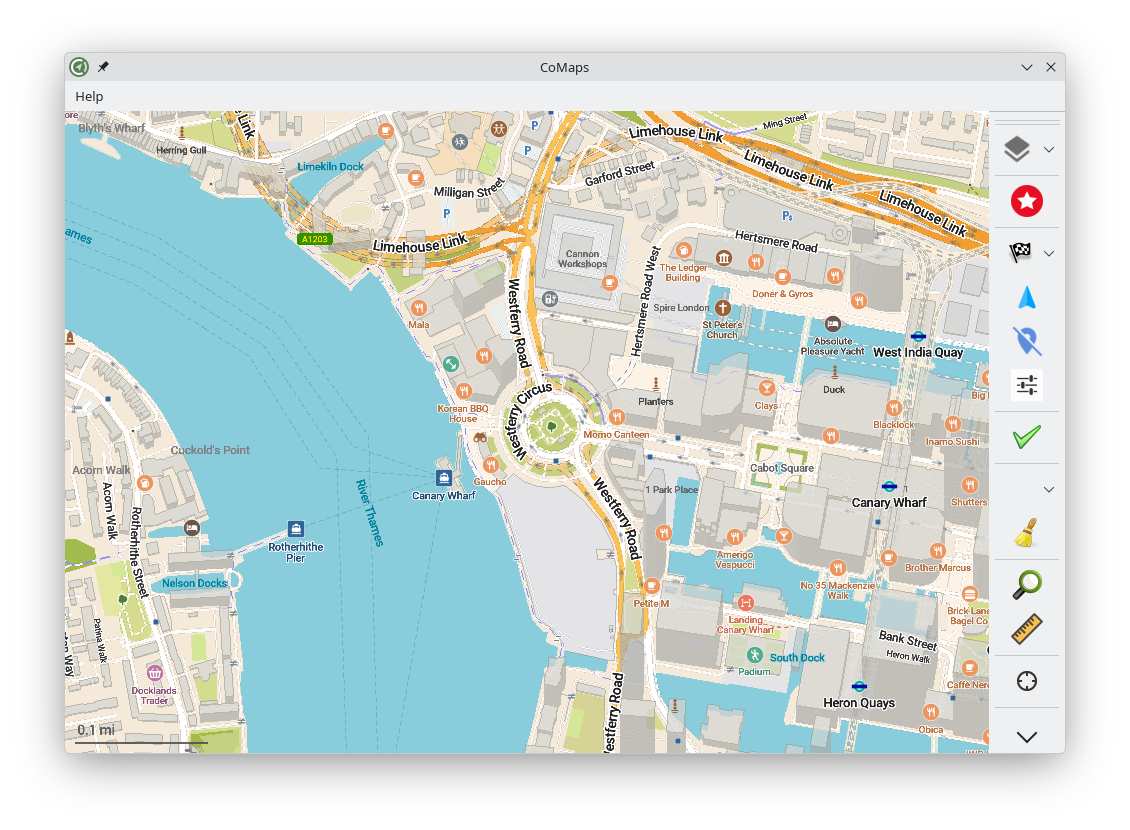Click the my position crosshair icon
Image resolution: width=1130 pixels, height=830 pixels.
coord(1027,681)
